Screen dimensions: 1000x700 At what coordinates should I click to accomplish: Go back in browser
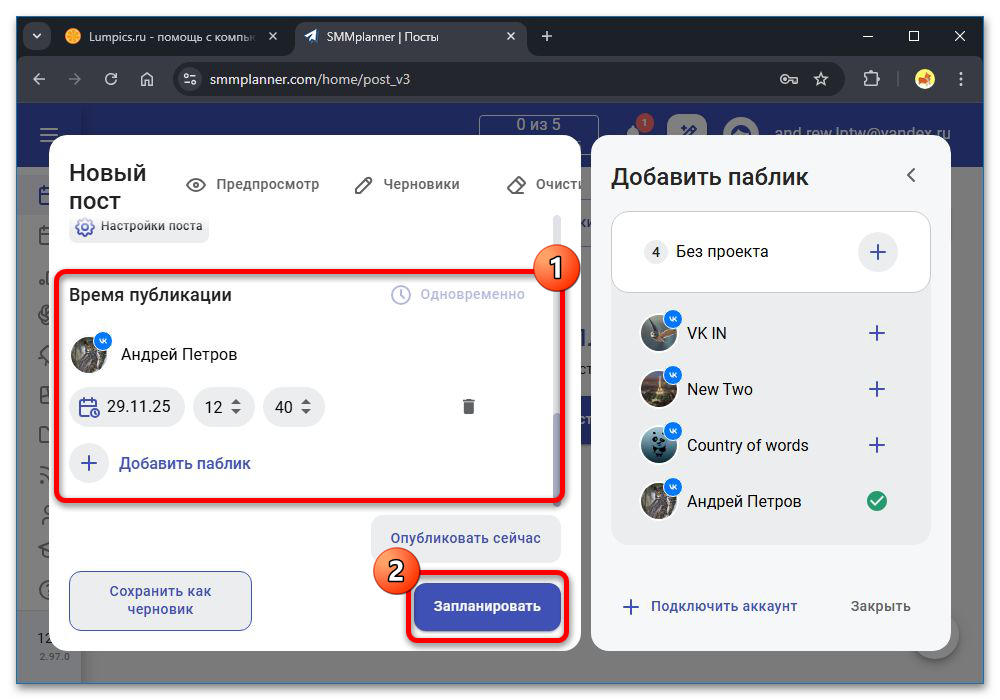pos(40,79)
